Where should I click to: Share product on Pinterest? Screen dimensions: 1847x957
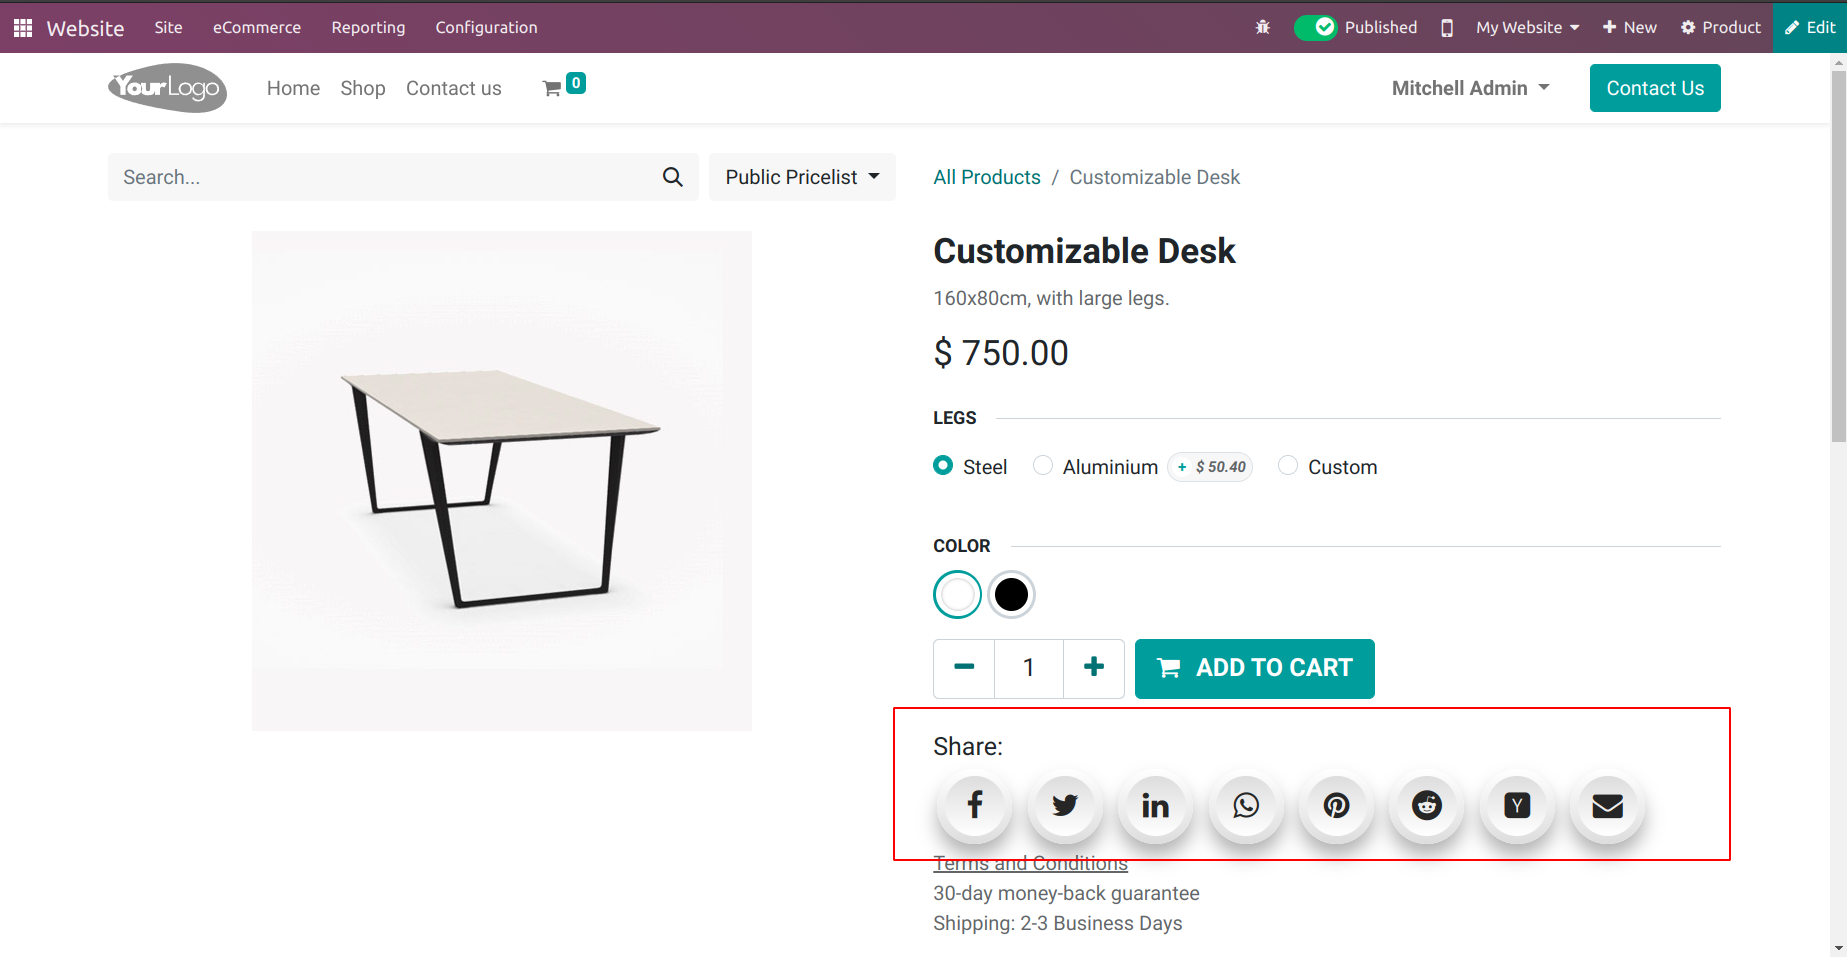pyautogui.click(x=1337, y=805)
